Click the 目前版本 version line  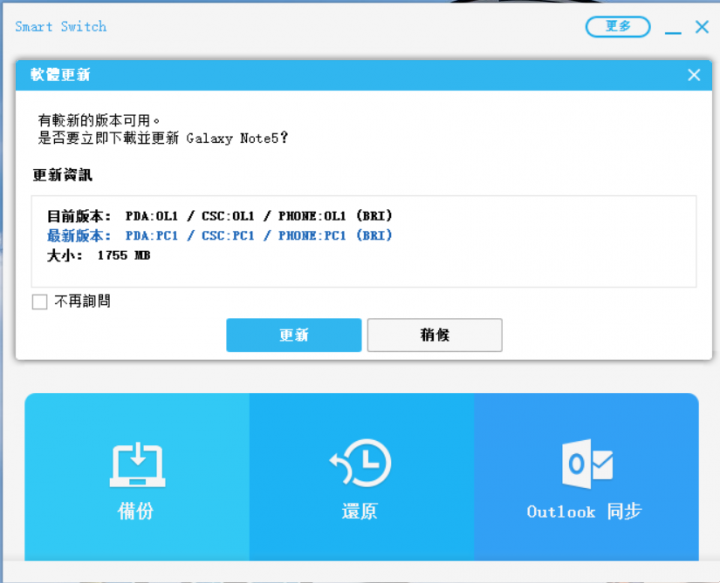(x=220, y=216)
